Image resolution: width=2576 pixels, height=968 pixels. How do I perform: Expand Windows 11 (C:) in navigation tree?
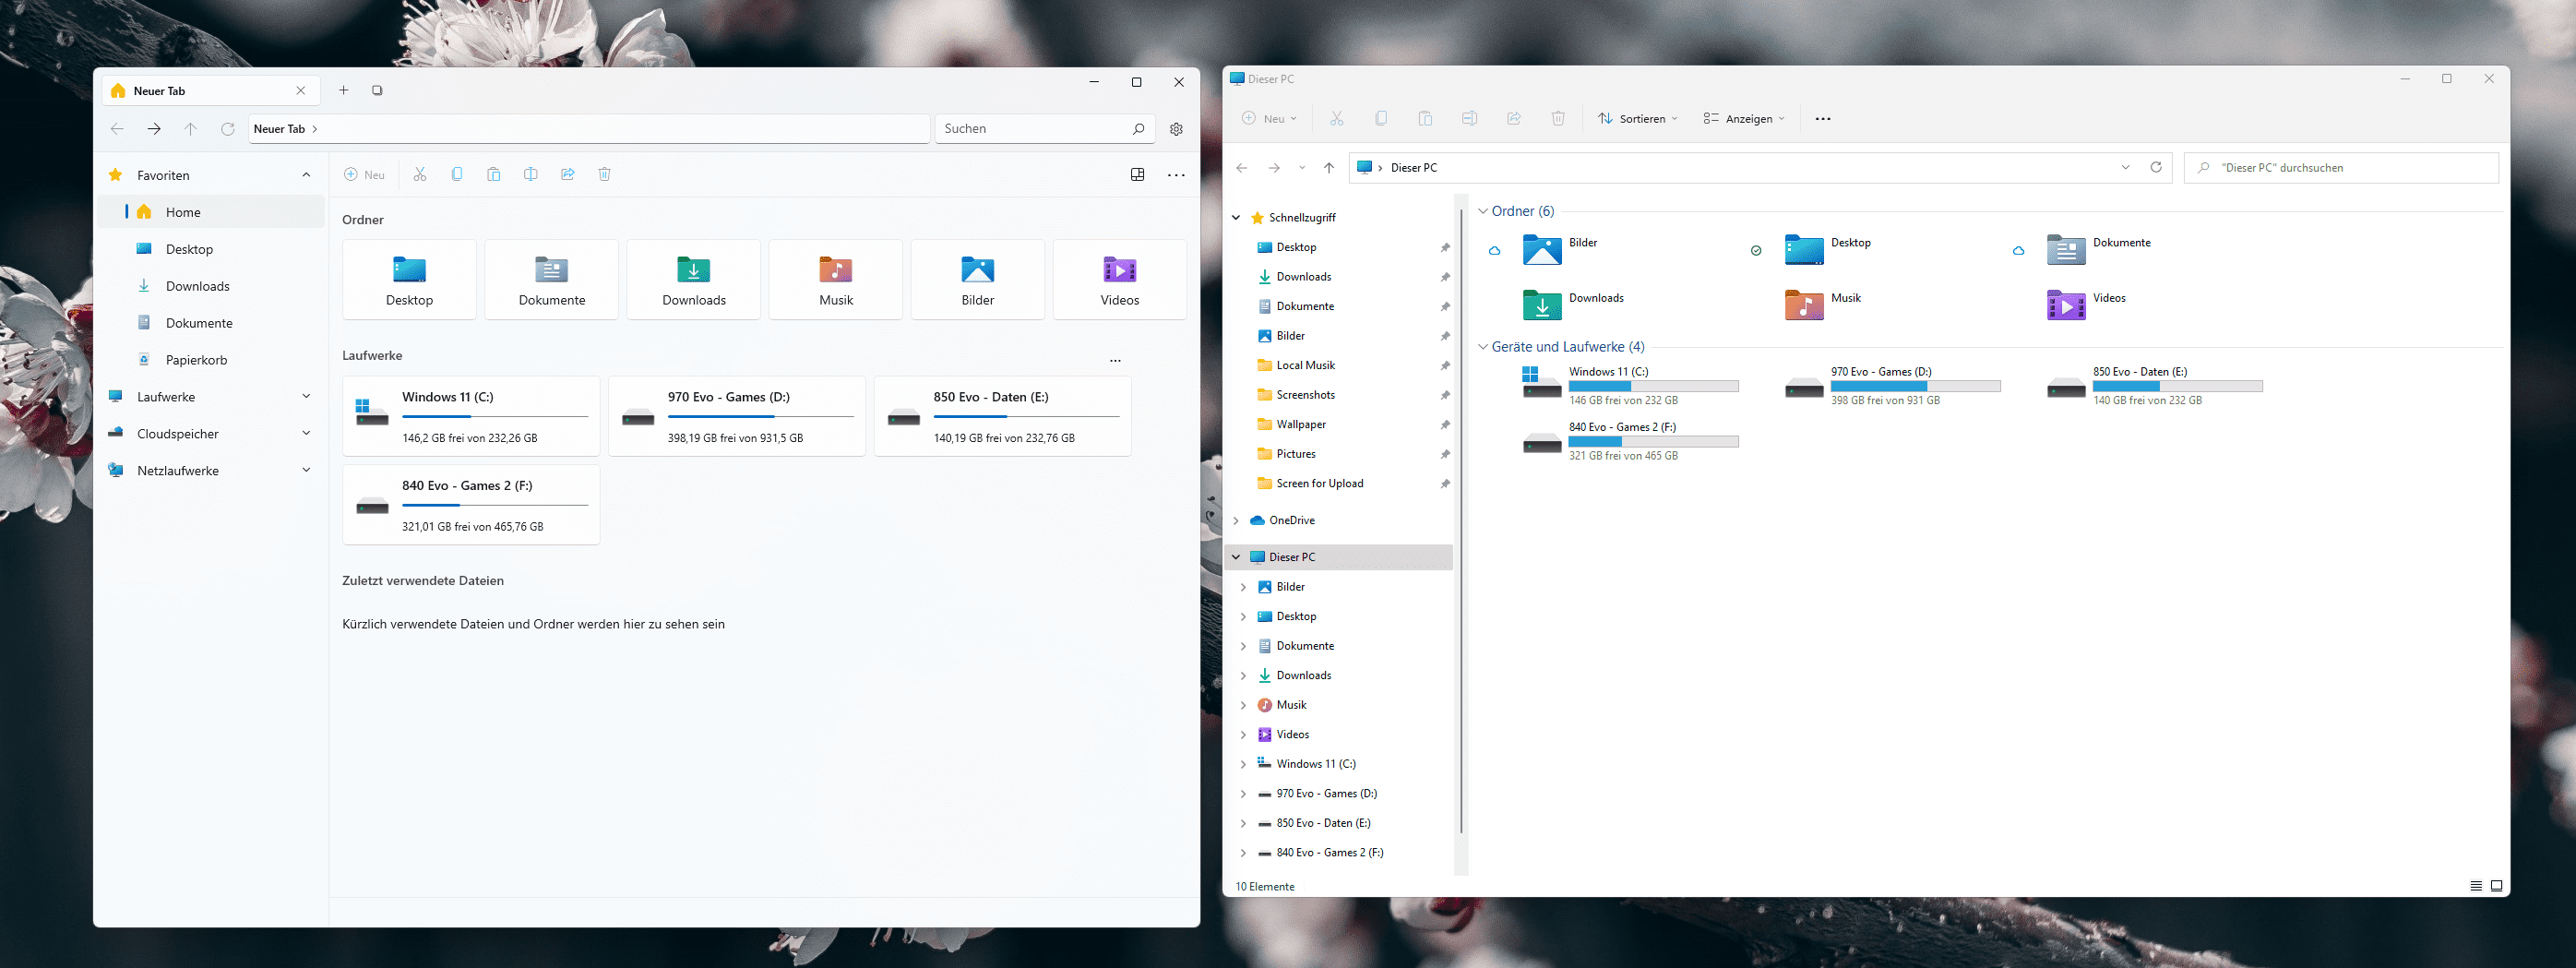1244,764
